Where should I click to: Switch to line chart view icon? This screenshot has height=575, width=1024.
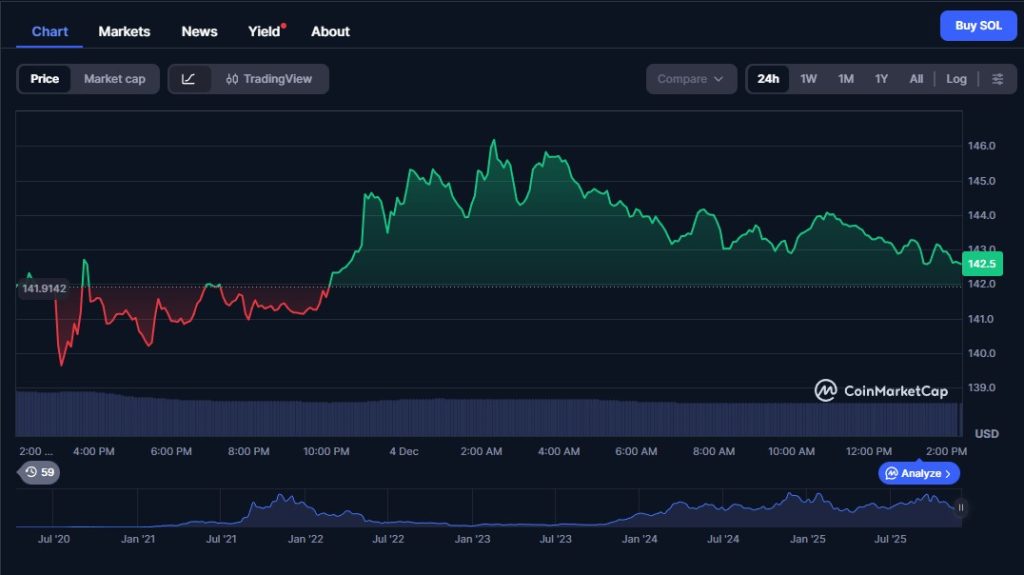point(189,79)
